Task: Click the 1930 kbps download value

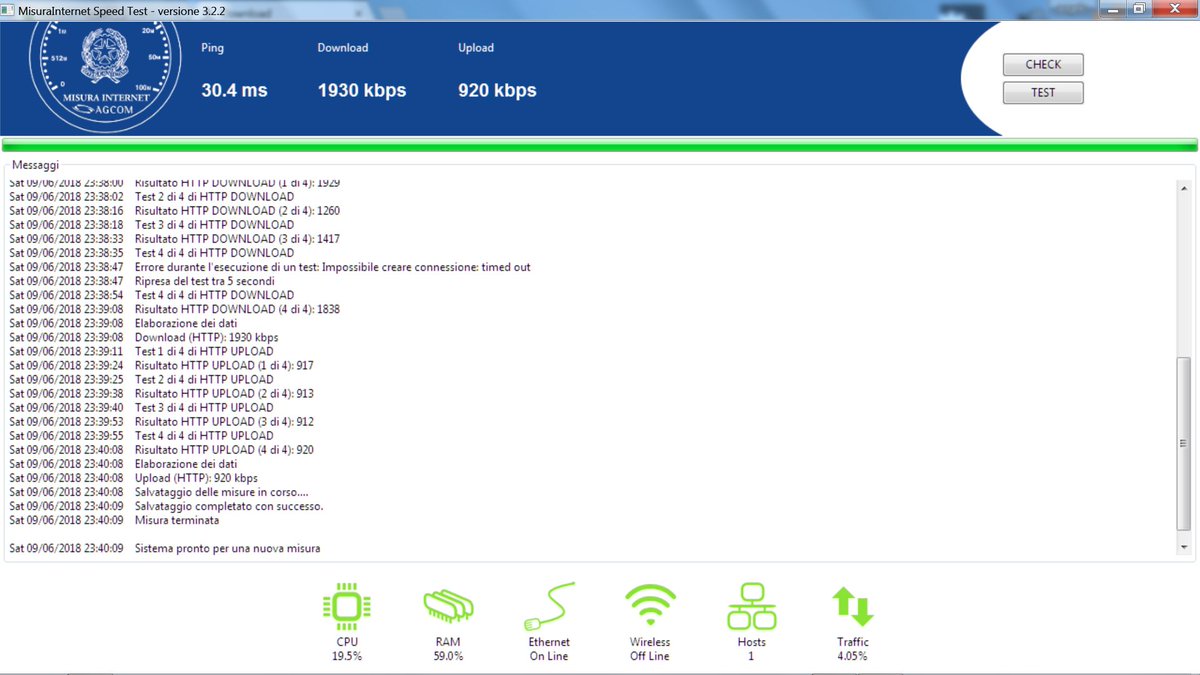Action: point(362,90)
